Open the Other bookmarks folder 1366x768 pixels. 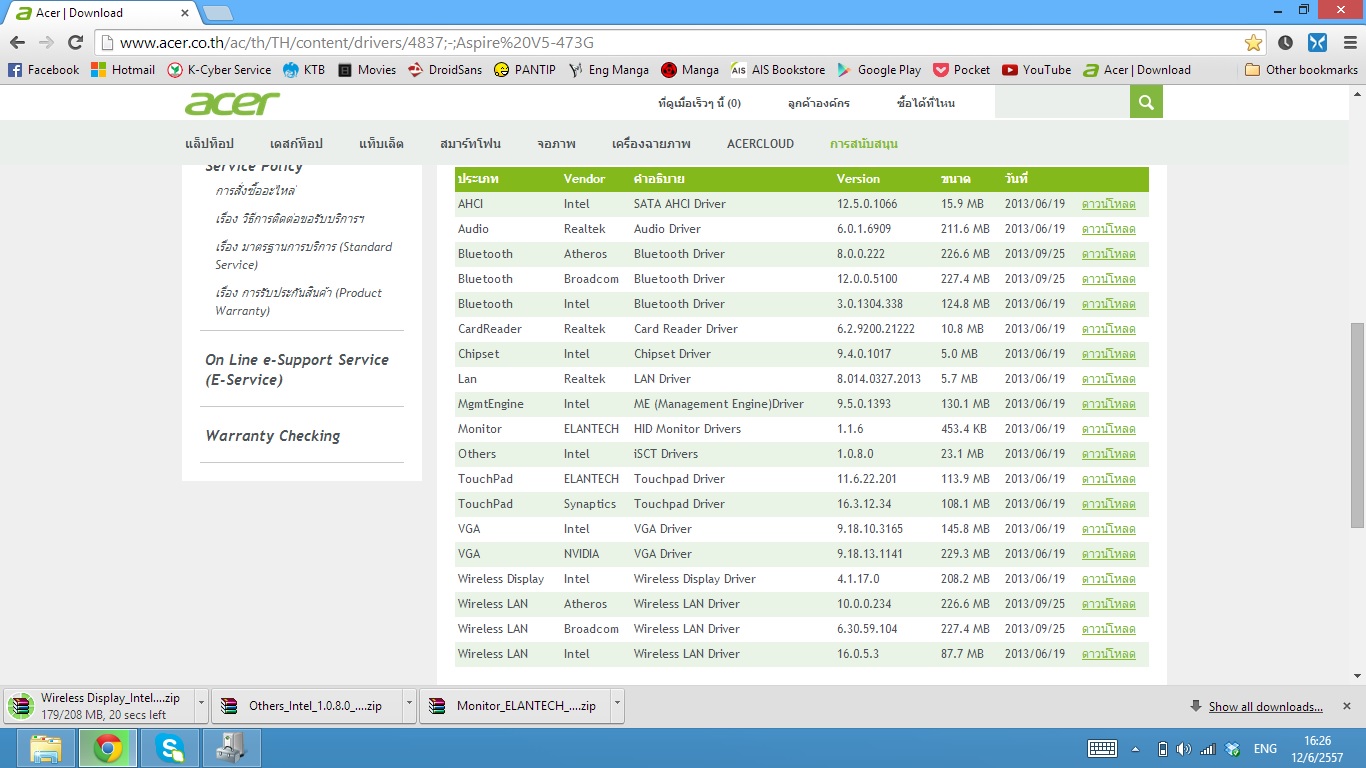click(1301, 70)
